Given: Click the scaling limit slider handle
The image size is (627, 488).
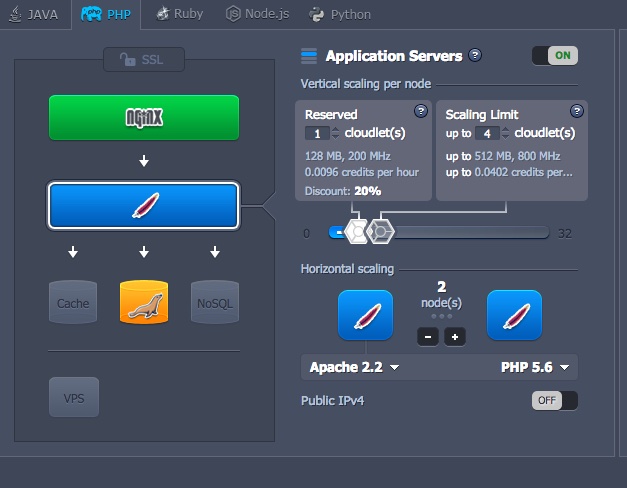Looking at the screenshot, I should tap(380, 232).
